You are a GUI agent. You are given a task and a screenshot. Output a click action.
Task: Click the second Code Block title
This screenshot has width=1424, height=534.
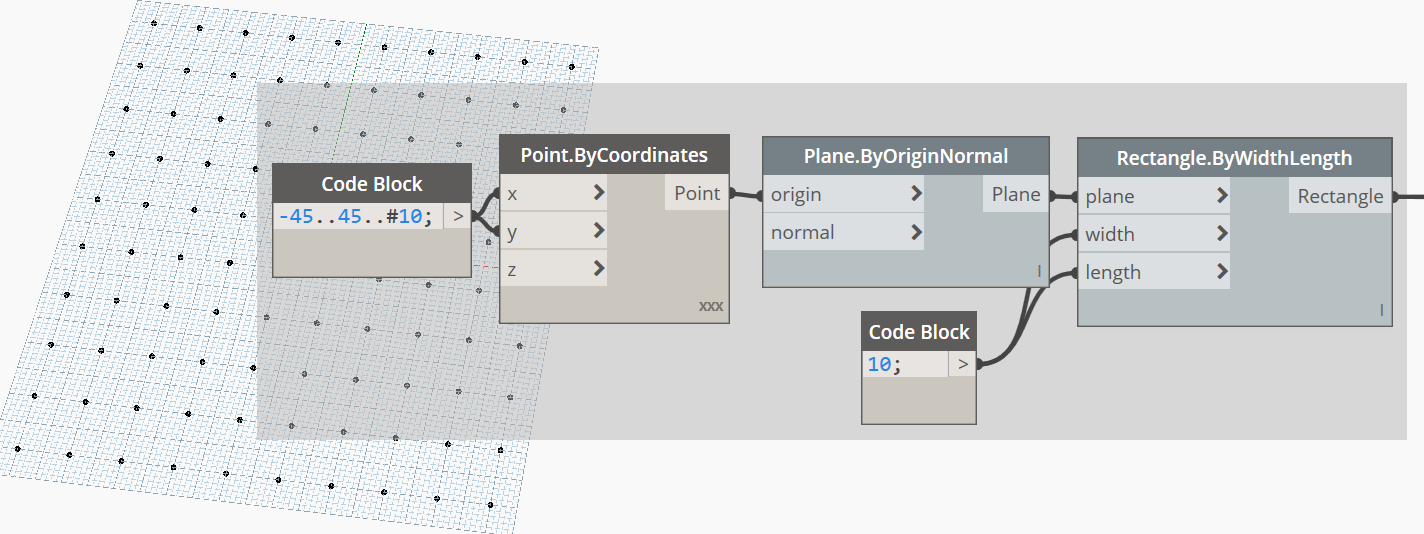coord(919,331)
